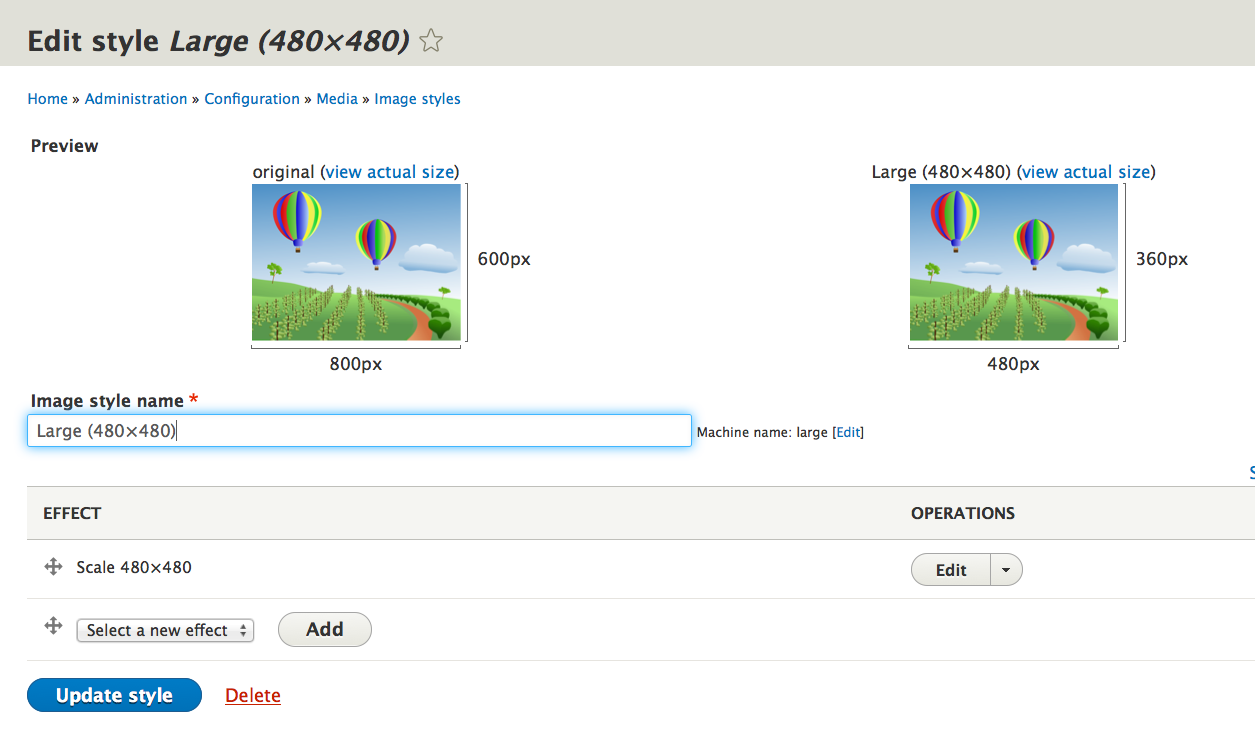View actual size of original image
The width and height of the screenshot is (1255, 753).
coord(390,172)
